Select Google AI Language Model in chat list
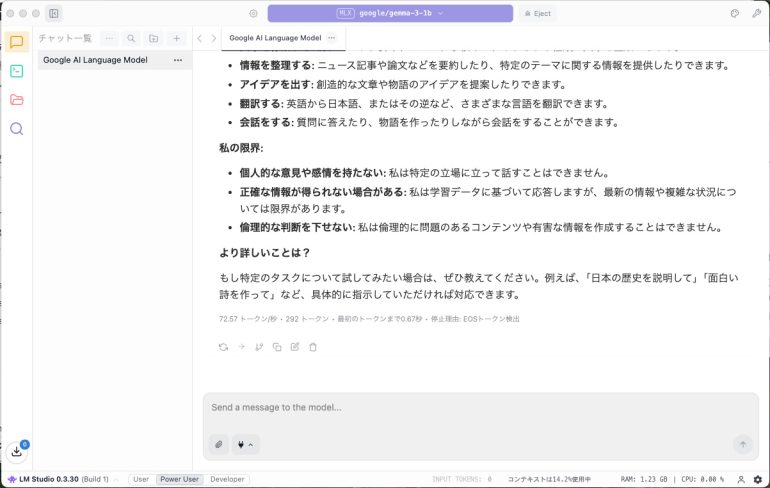Image resolution: width=770 pixels, height=488 pixels. (x=95, y=60)
